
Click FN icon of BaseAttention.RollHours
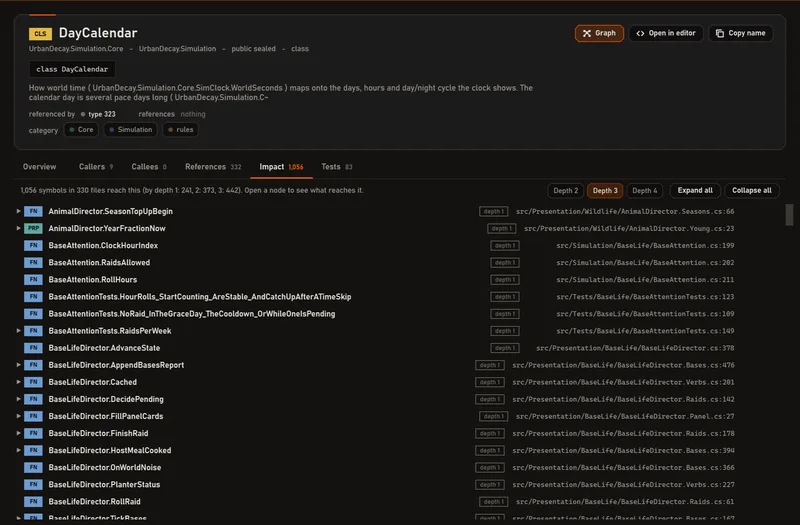click(x=33, y=280)
